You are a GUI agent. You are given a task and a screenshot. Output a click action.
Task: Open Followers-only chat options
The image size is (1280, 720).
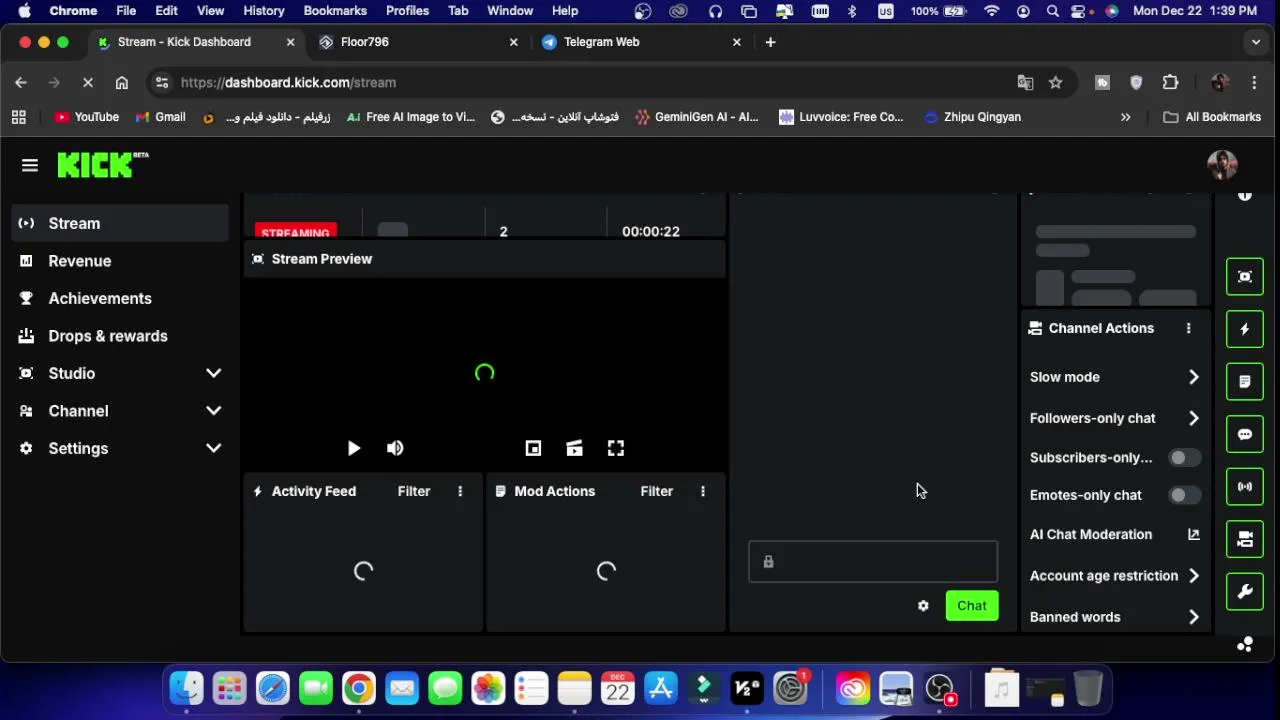click(x=1115, y=418)
